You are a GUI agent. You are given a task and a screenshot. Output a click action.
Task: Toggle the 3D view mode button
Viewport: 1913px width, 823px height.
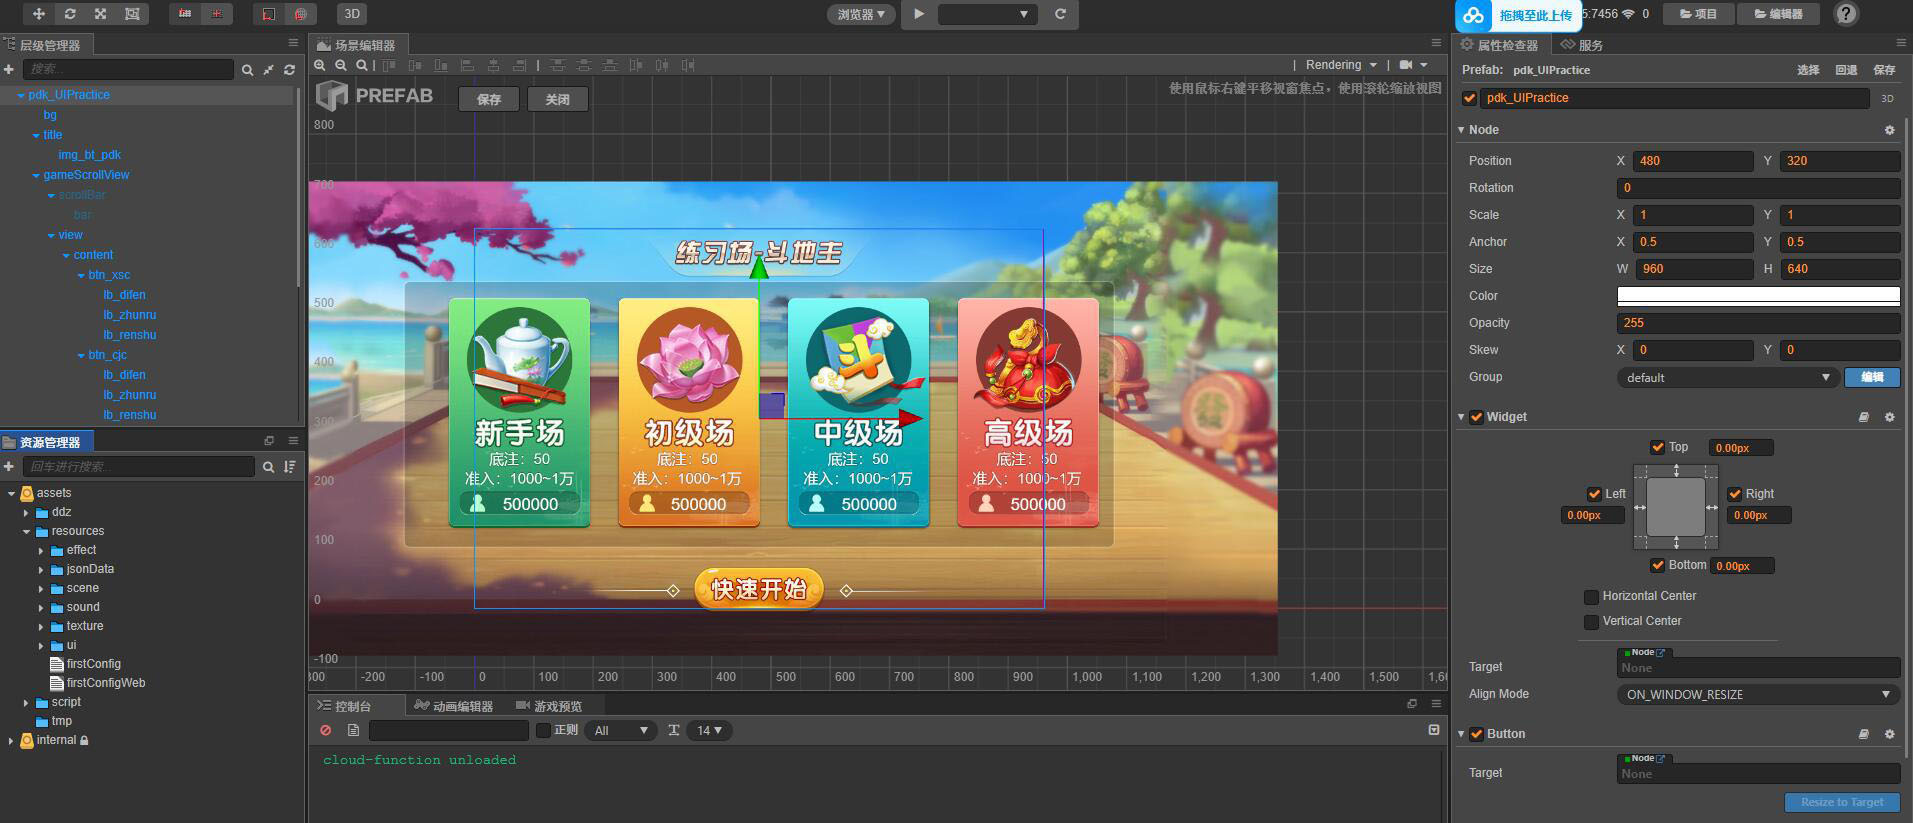coord(352,14)
